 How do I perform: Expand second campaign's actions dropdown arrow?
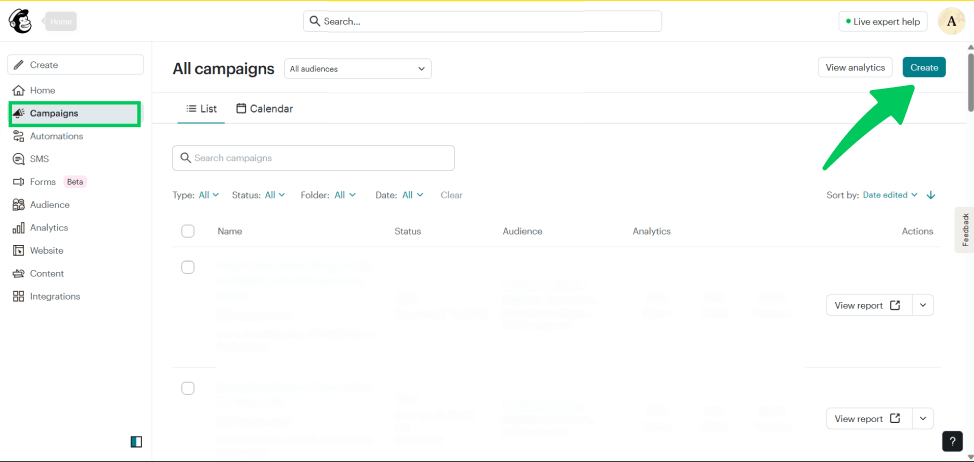923,419
